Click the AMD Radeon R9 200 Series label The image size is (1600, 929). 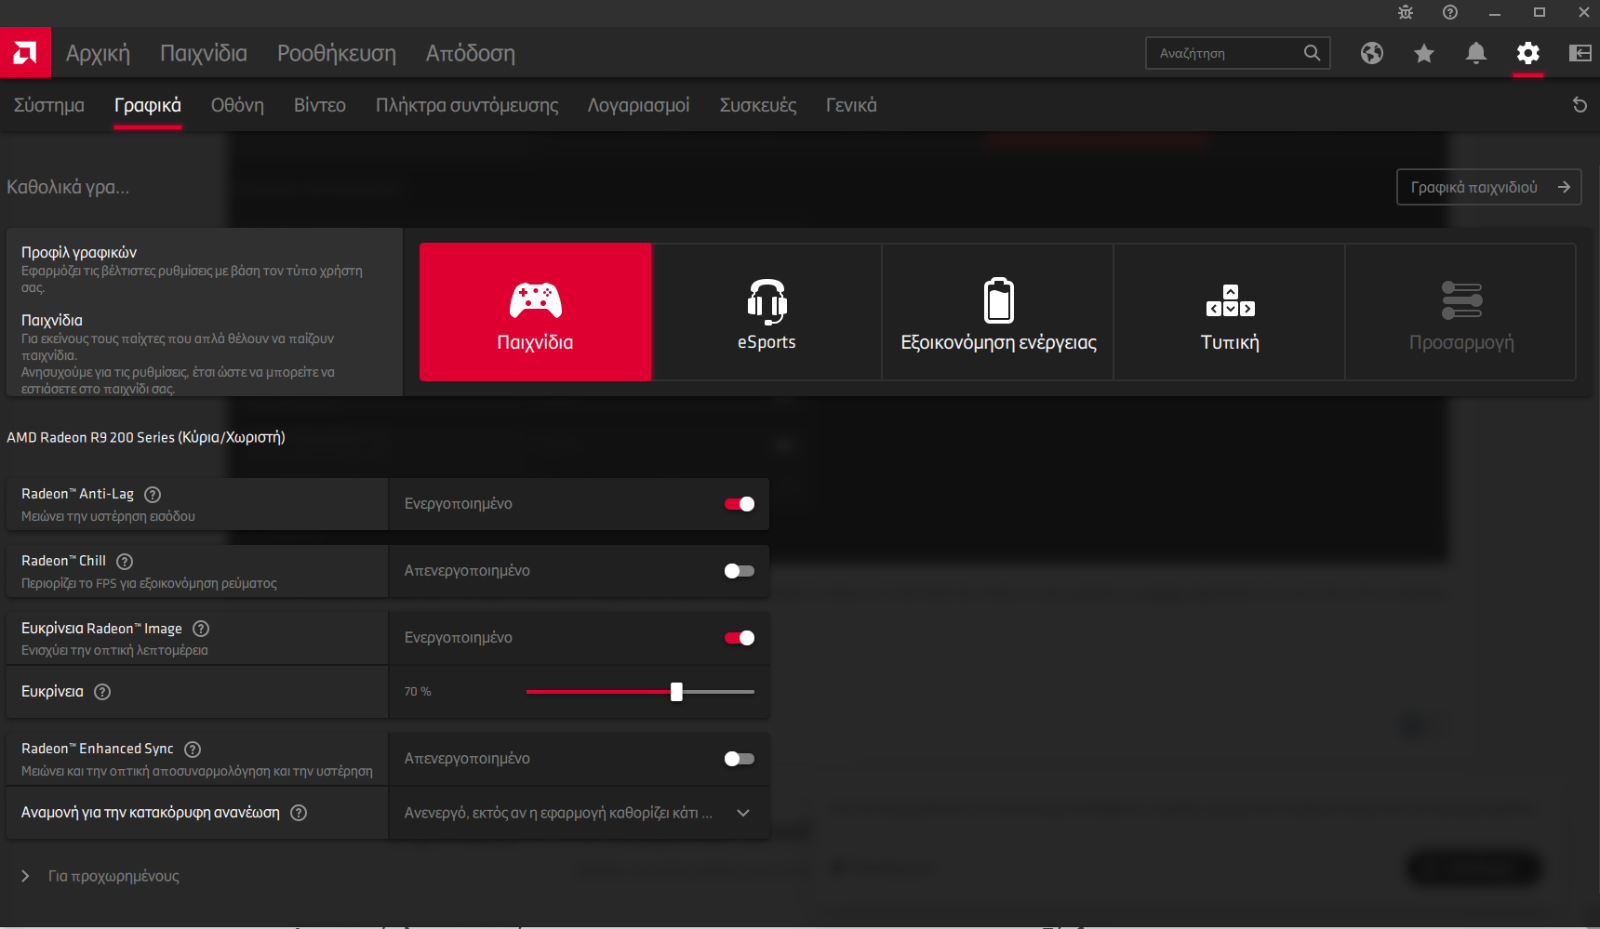click(146, 437)
